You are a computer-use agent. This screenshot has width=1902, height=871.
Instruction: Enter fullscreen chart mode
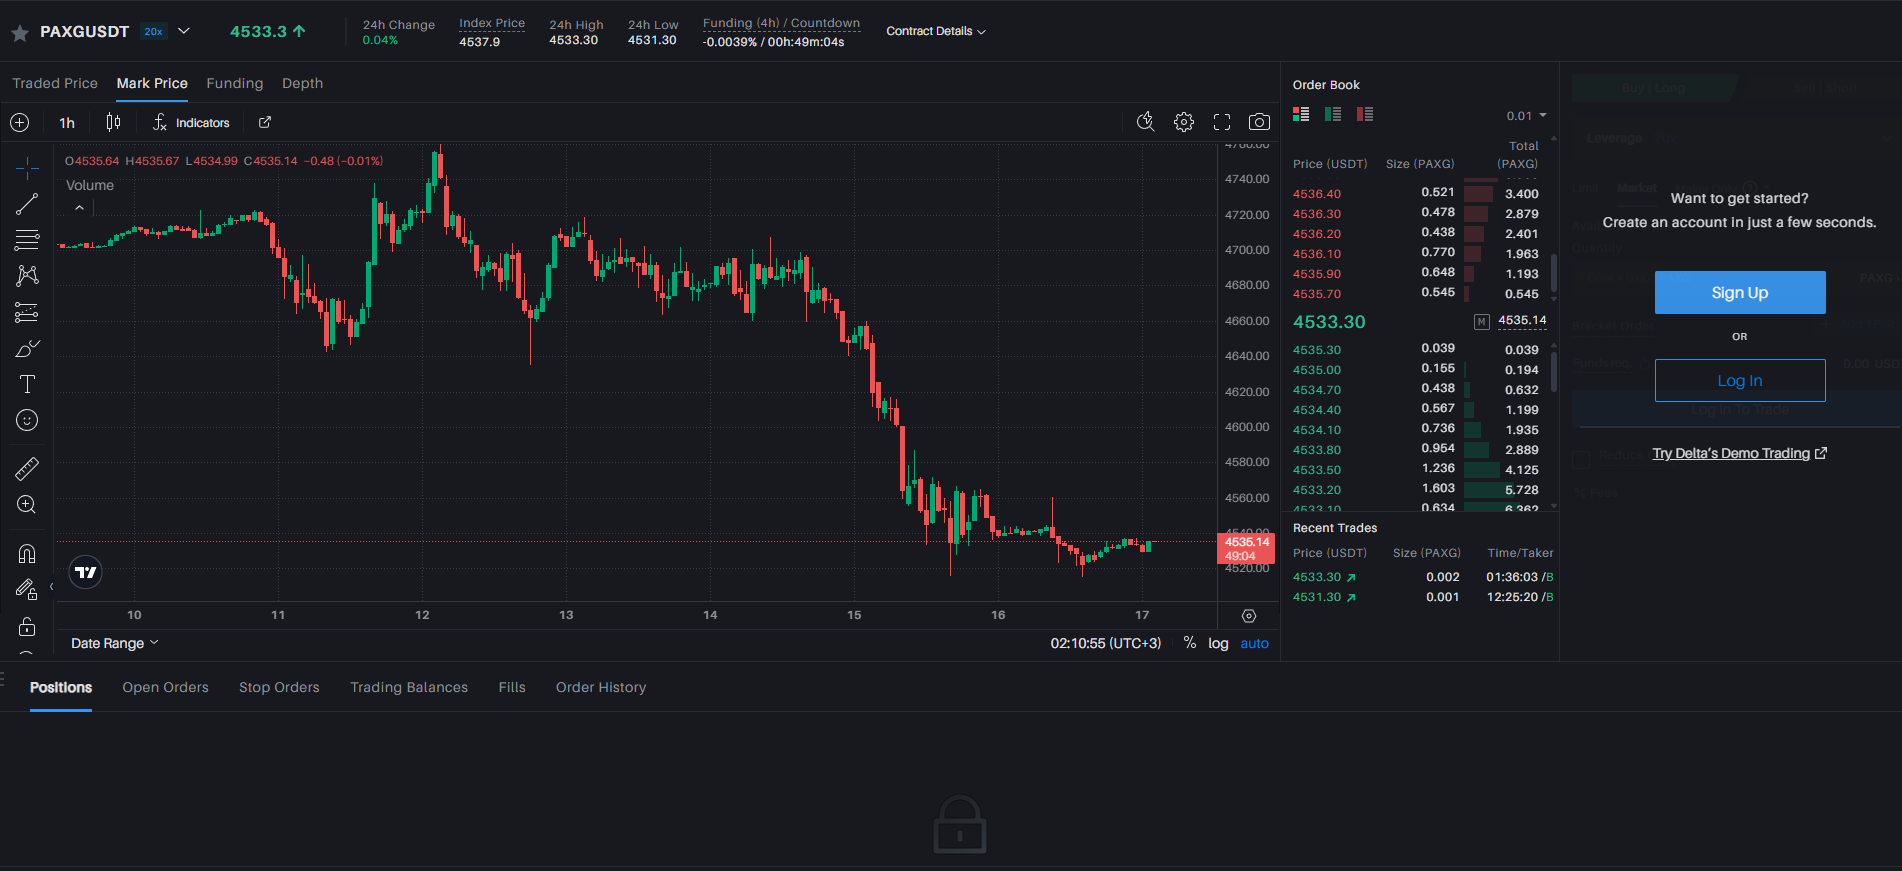(1222, 122)
